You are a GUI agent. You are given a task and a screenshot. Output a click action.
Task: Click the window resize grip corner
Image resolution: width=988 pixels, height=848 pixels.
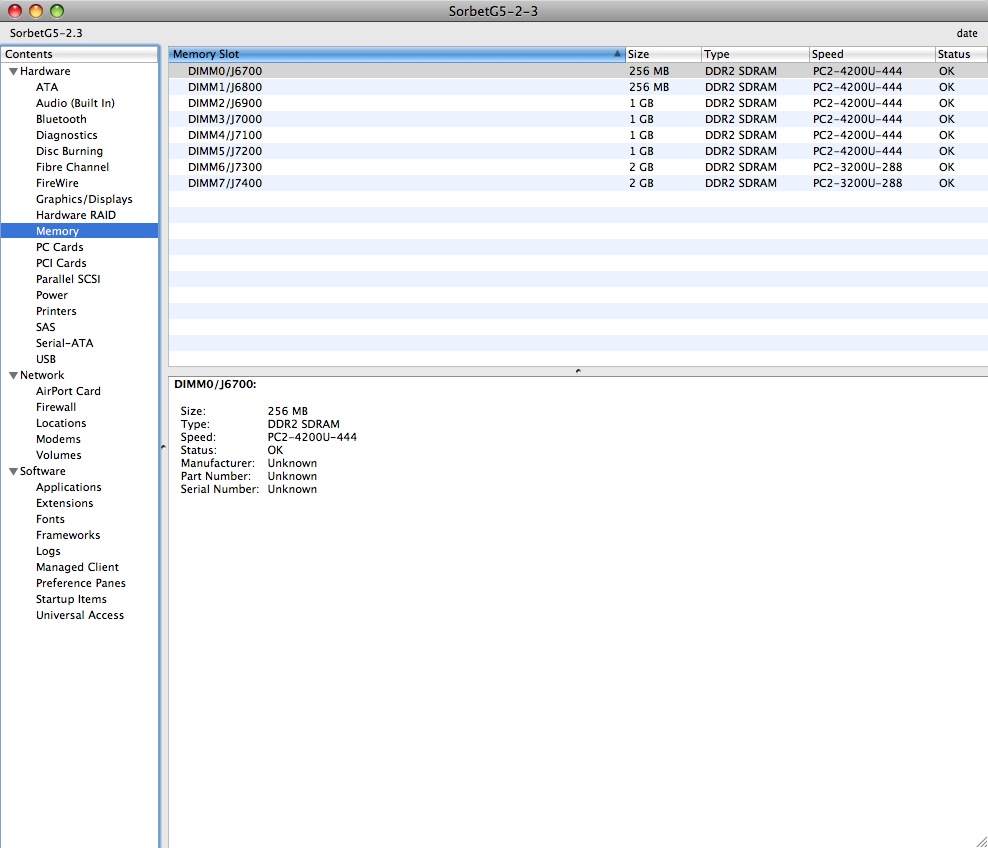point(981,841)
